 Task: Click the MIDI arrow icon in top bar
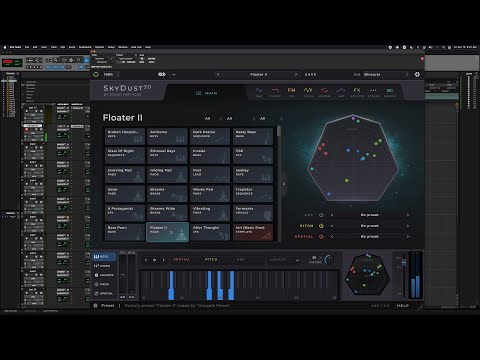pos(162,74)
